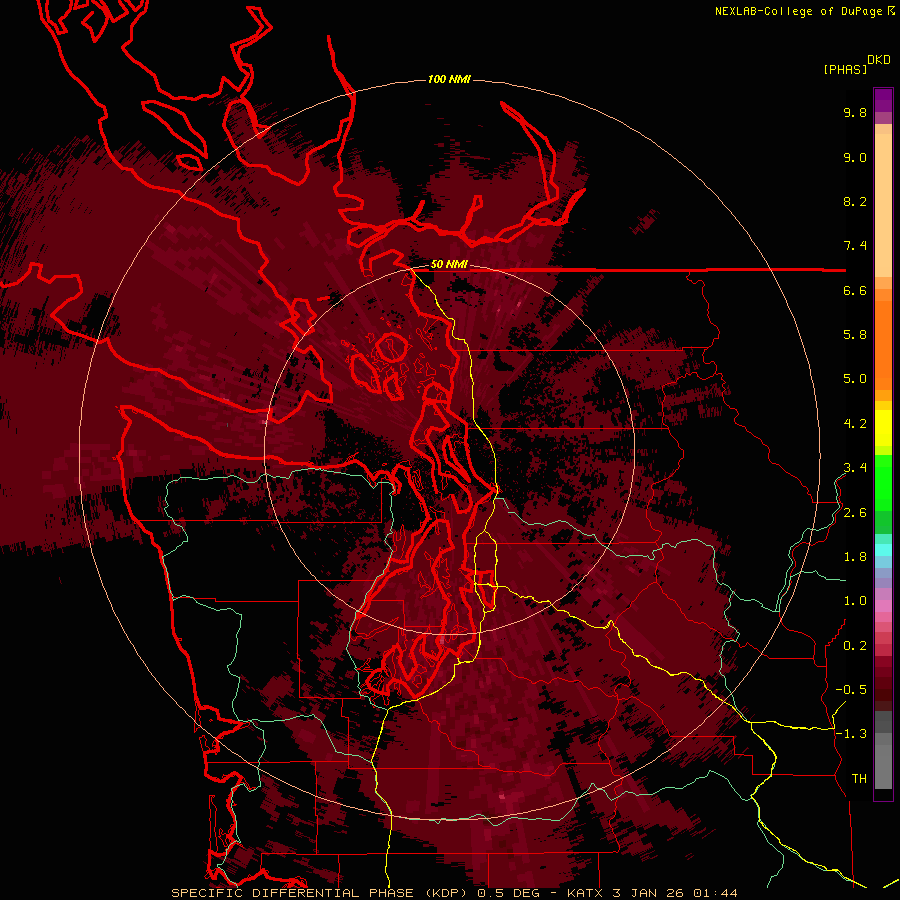Click the 1.0 value on the color scale
The image size is (900, 900).
coord(855,601)
